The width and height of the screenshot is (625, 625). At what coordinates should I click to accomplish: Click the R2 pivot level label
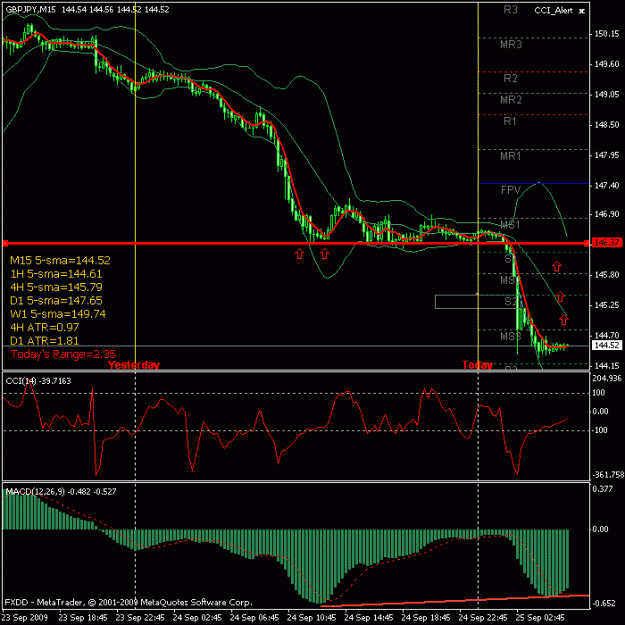pos(510,78)
